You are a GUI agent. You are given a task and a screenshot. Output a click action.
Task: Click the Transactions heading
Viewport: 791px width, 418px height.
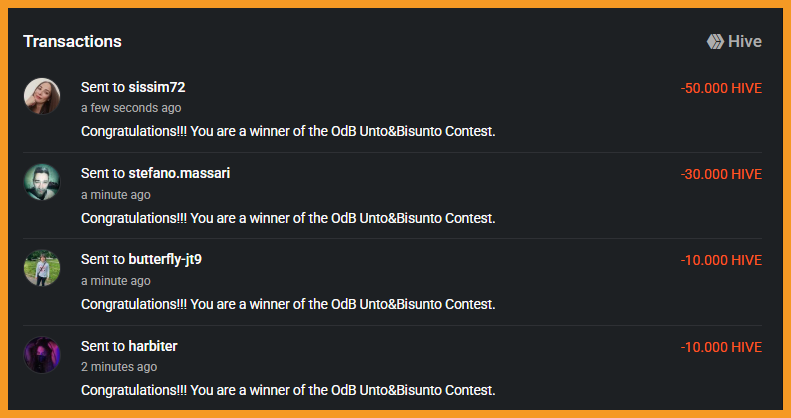click(72, 41)
